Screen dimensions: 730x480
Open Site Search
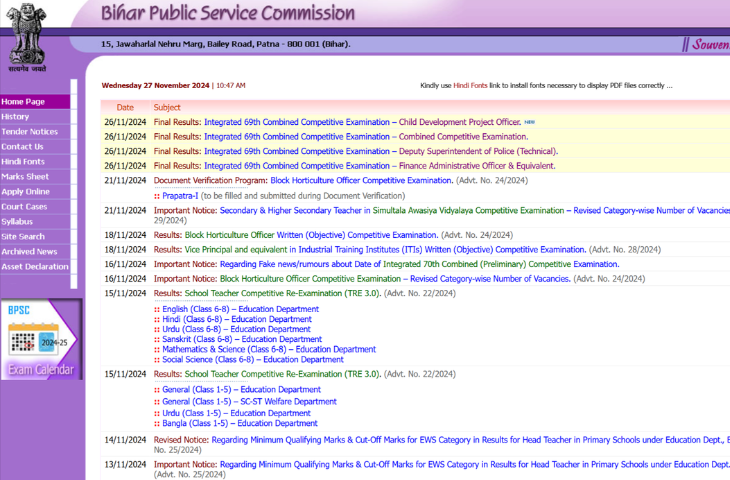[35, 237]
